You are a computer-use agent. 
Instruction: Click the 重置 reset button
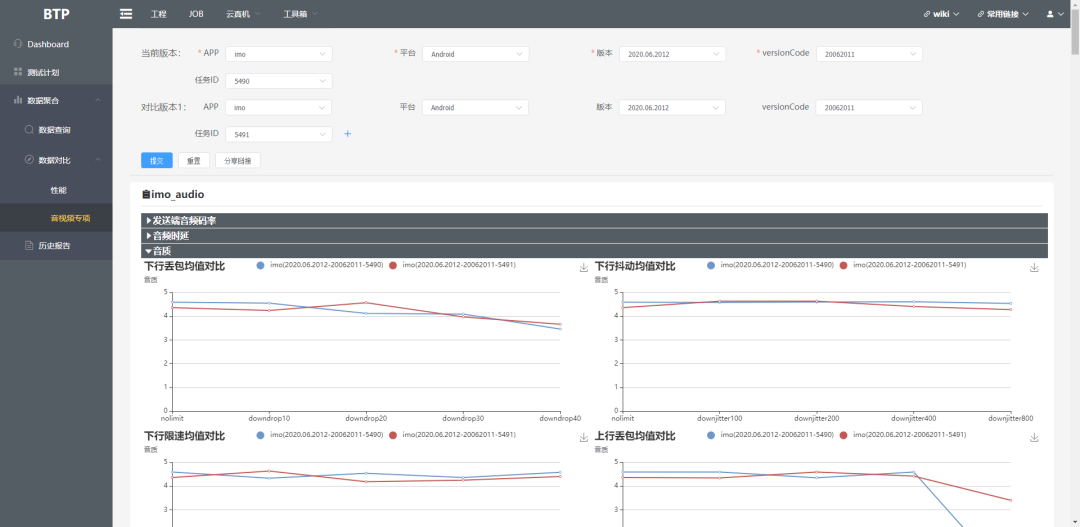194,161
